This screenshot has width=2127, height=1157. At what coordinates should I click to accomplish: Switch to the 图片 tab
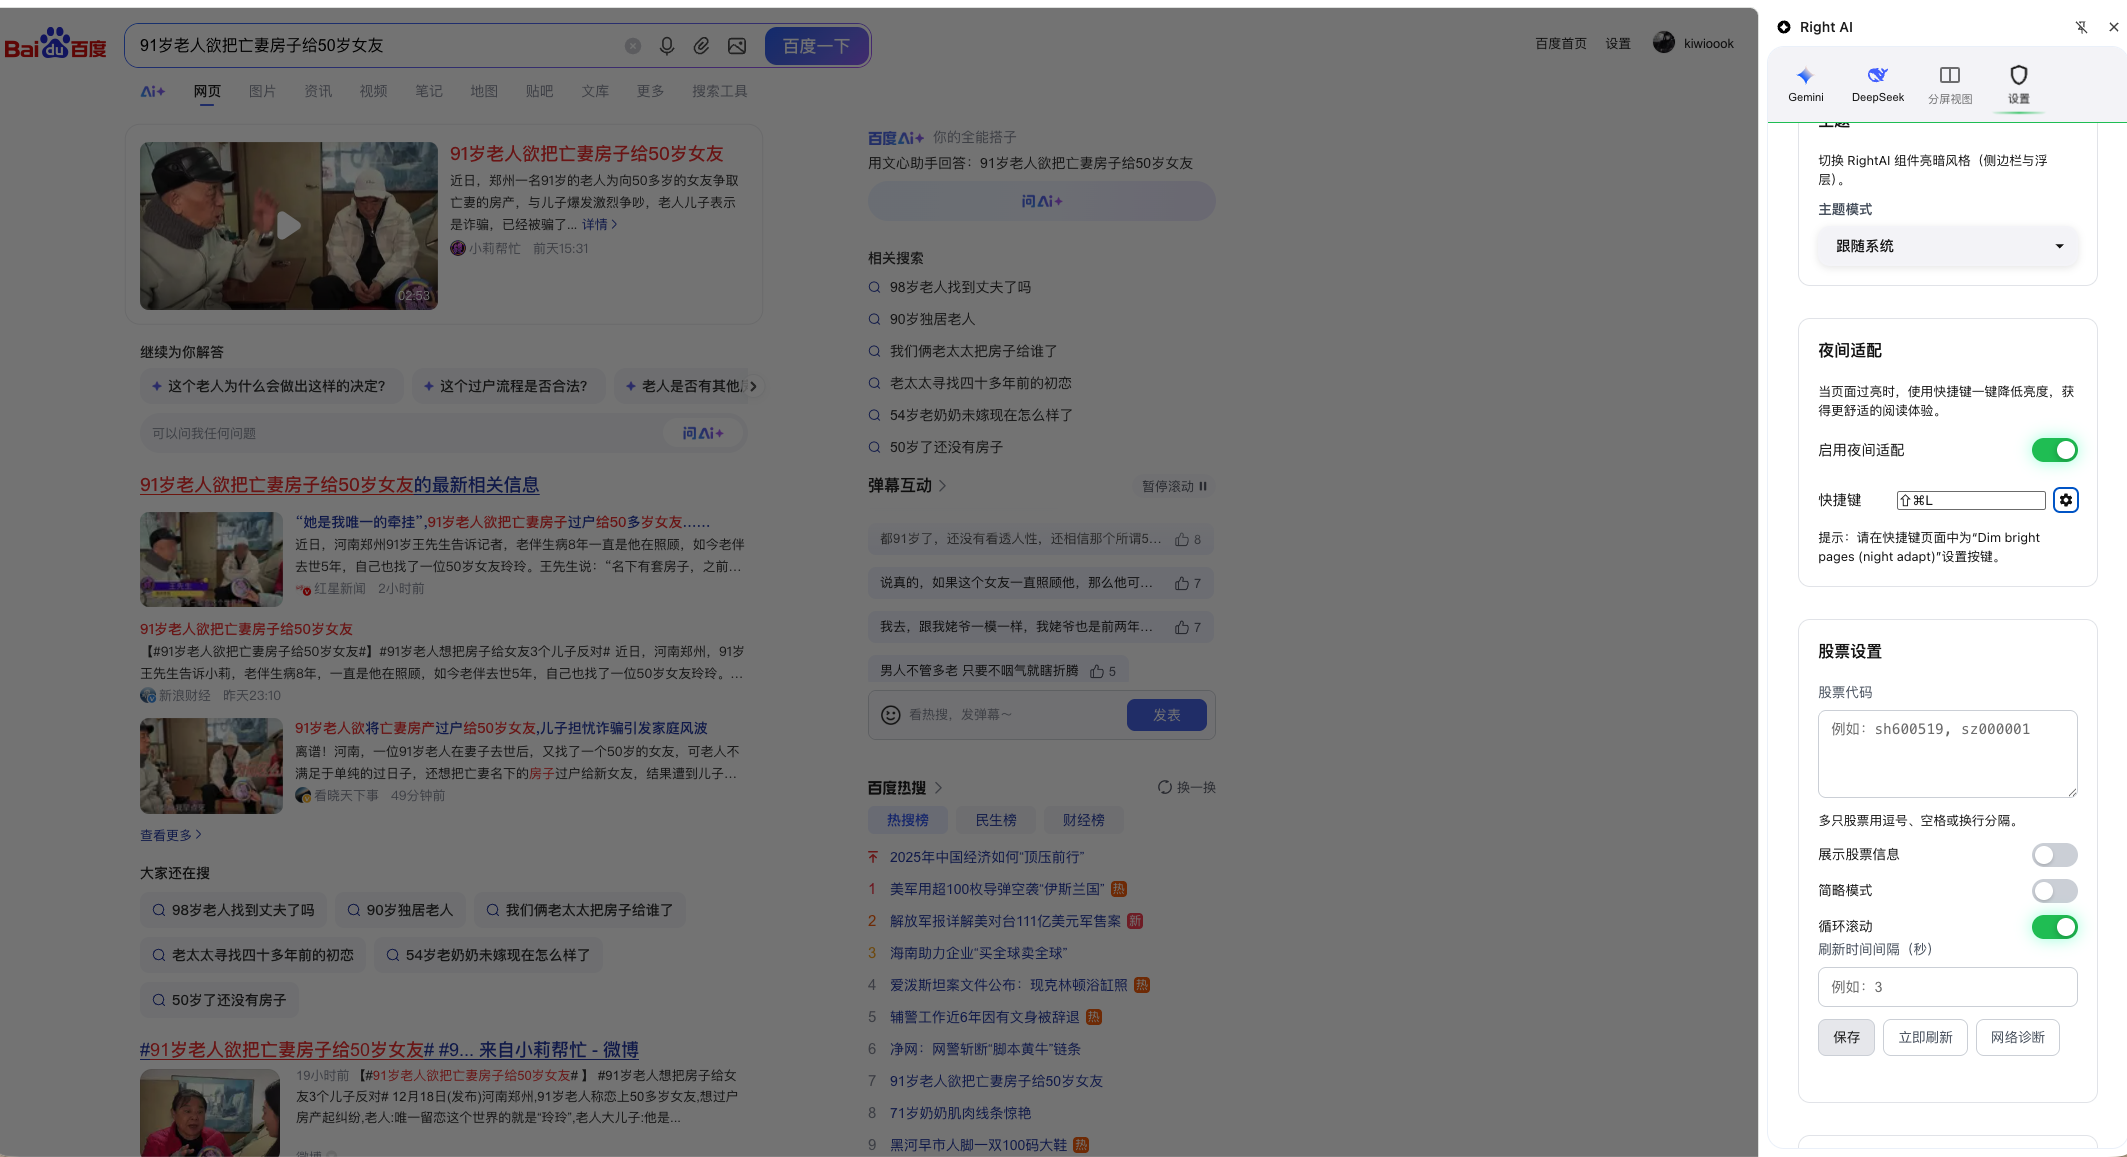262,91
